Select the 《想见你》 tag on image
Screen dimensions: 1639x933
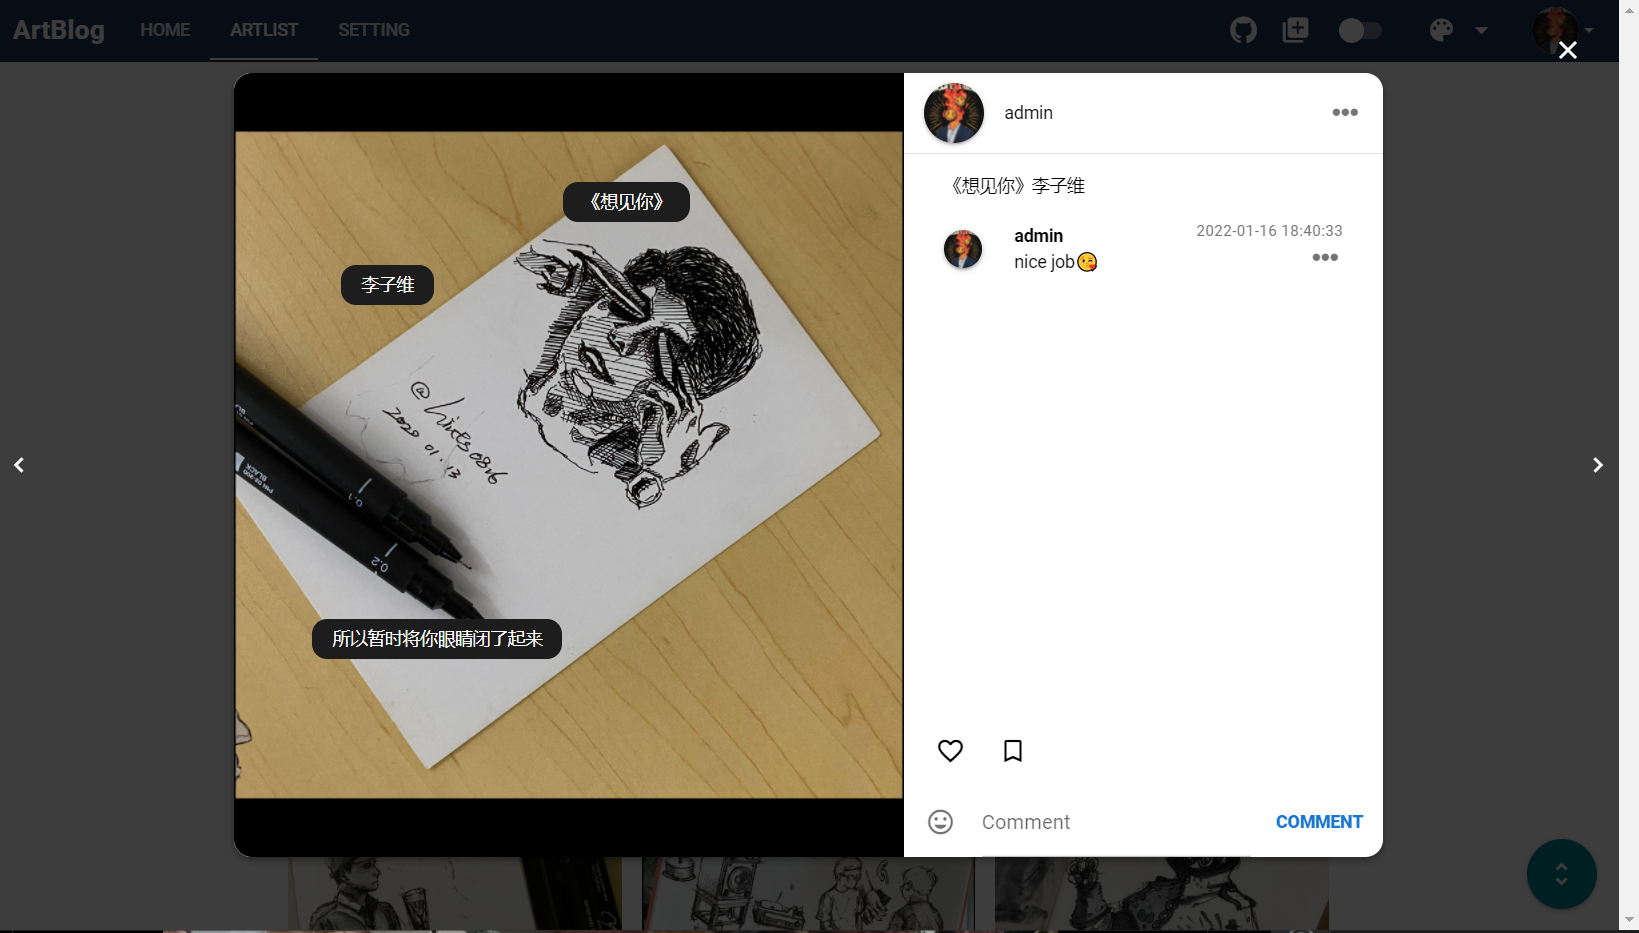point(626,202)
